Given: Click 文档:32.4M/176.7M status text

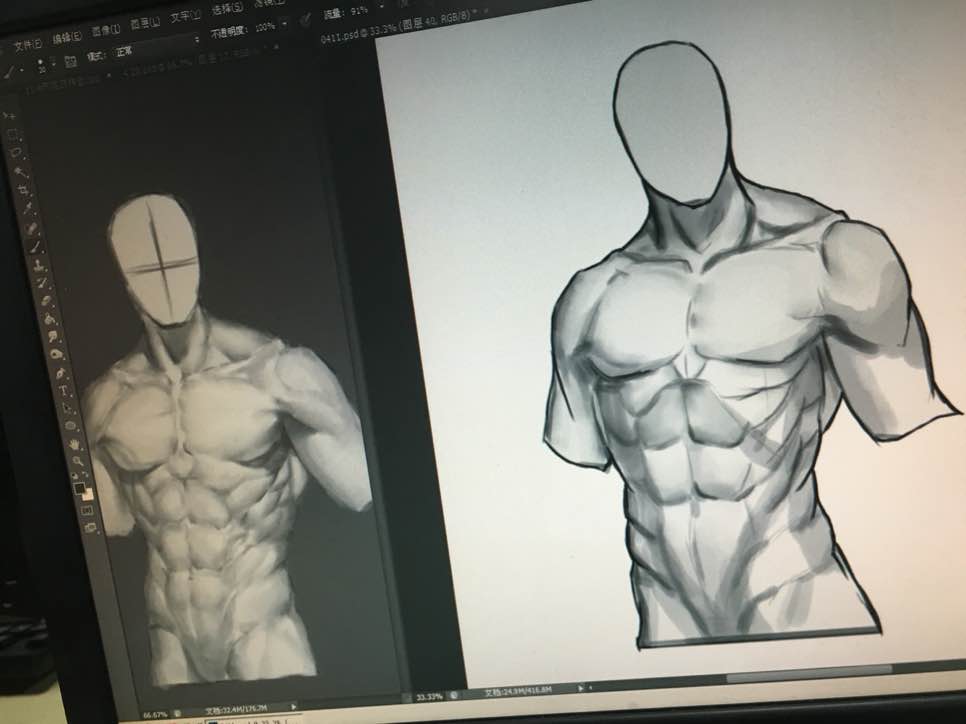Looking at the screenshot, I should (x=237, y=710).
